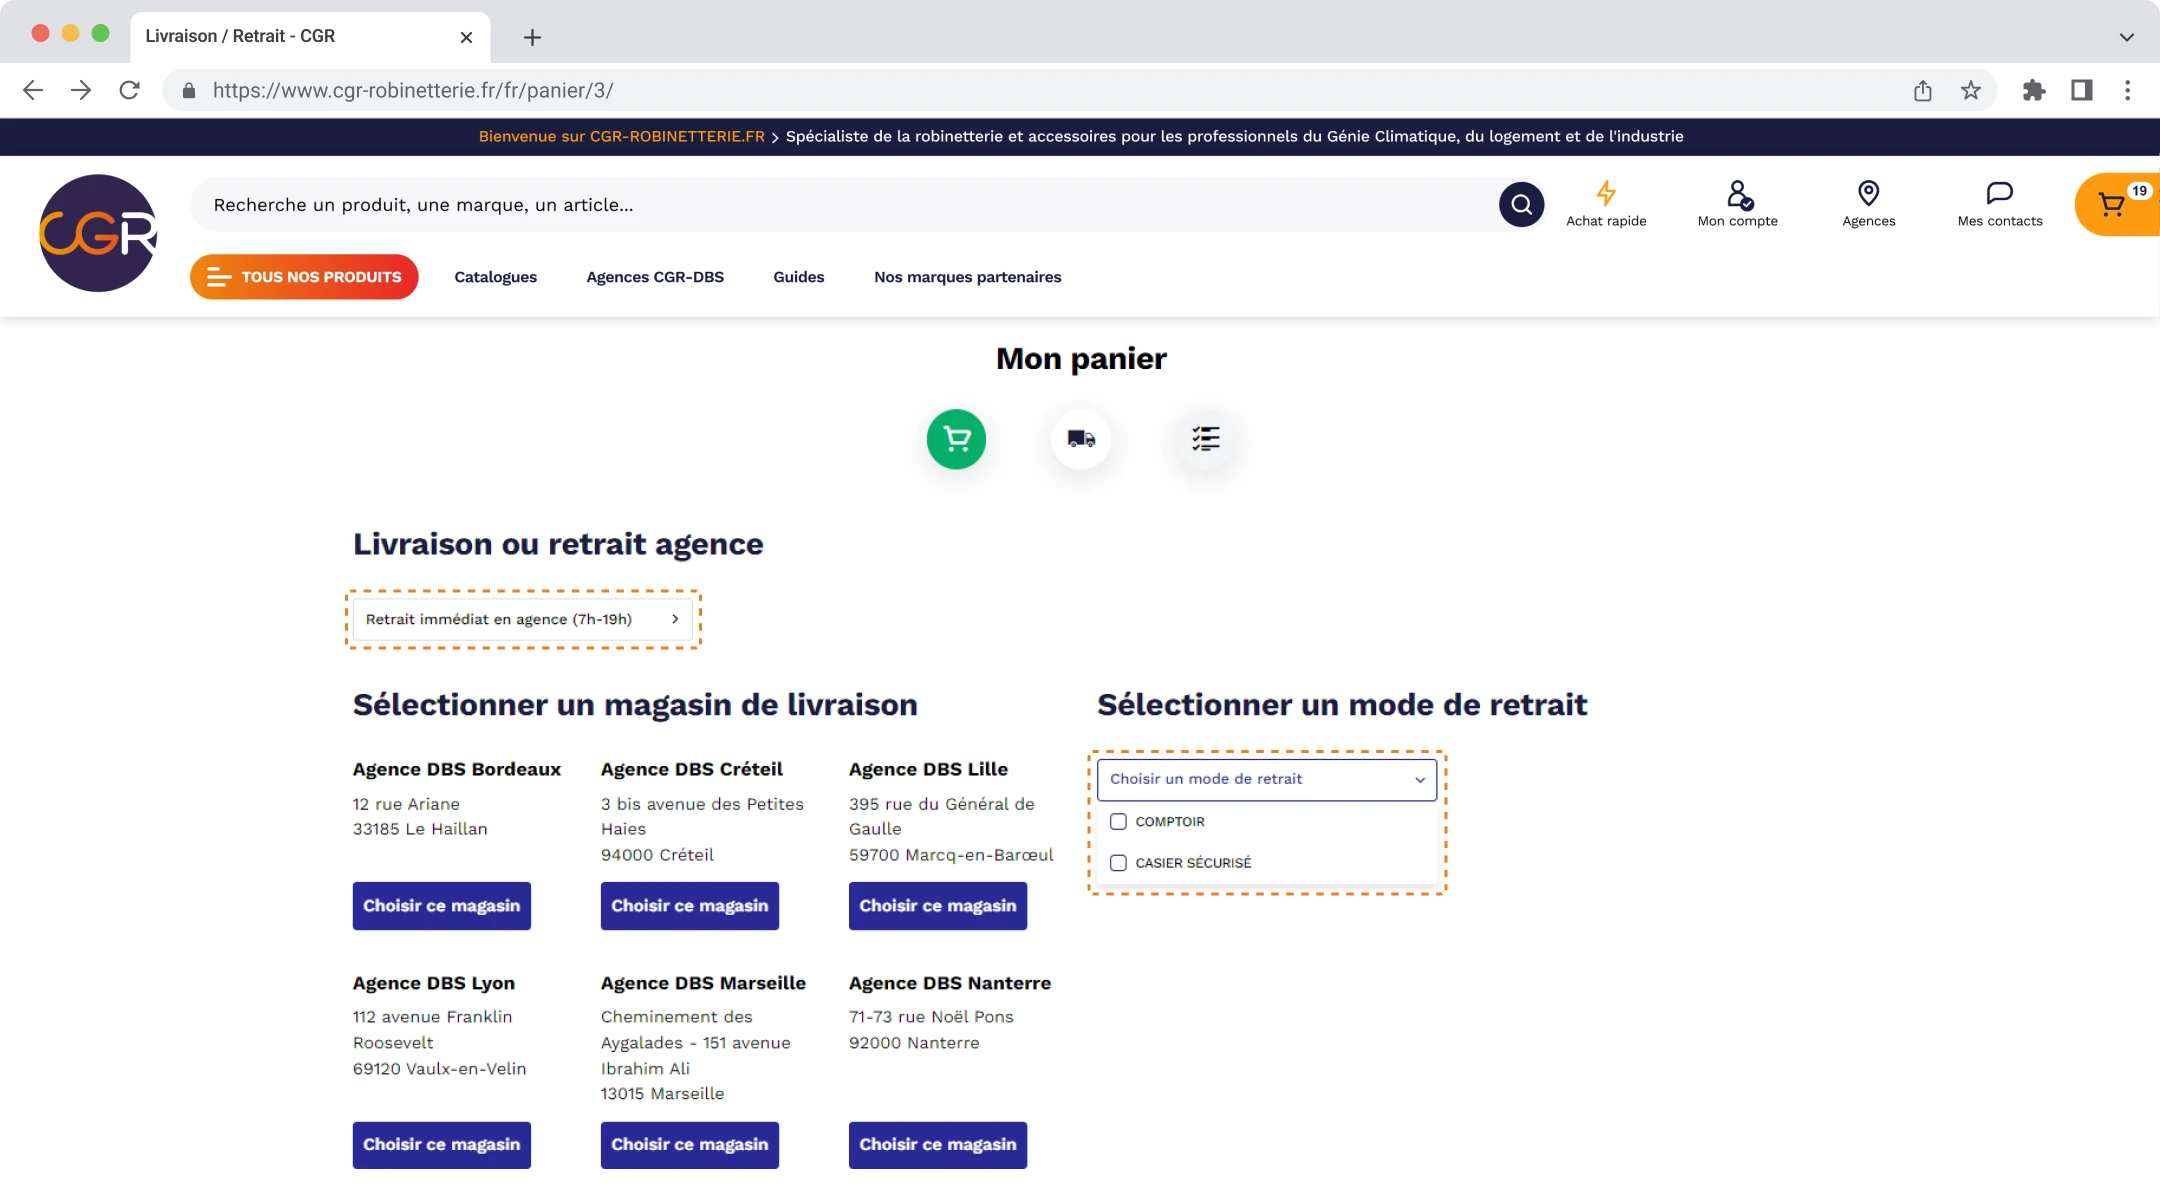Go back in browser history
The image size is (2160, 1199).
(x=33, y=90)
